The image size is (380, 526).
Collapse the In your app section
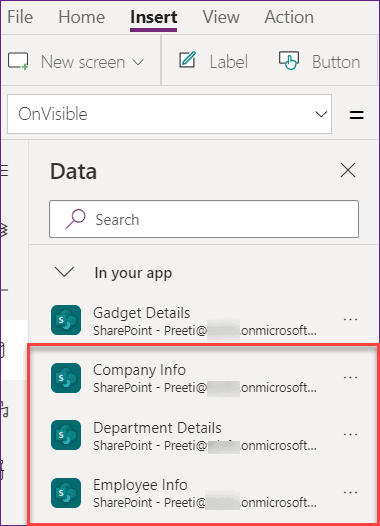pos(64,272)
